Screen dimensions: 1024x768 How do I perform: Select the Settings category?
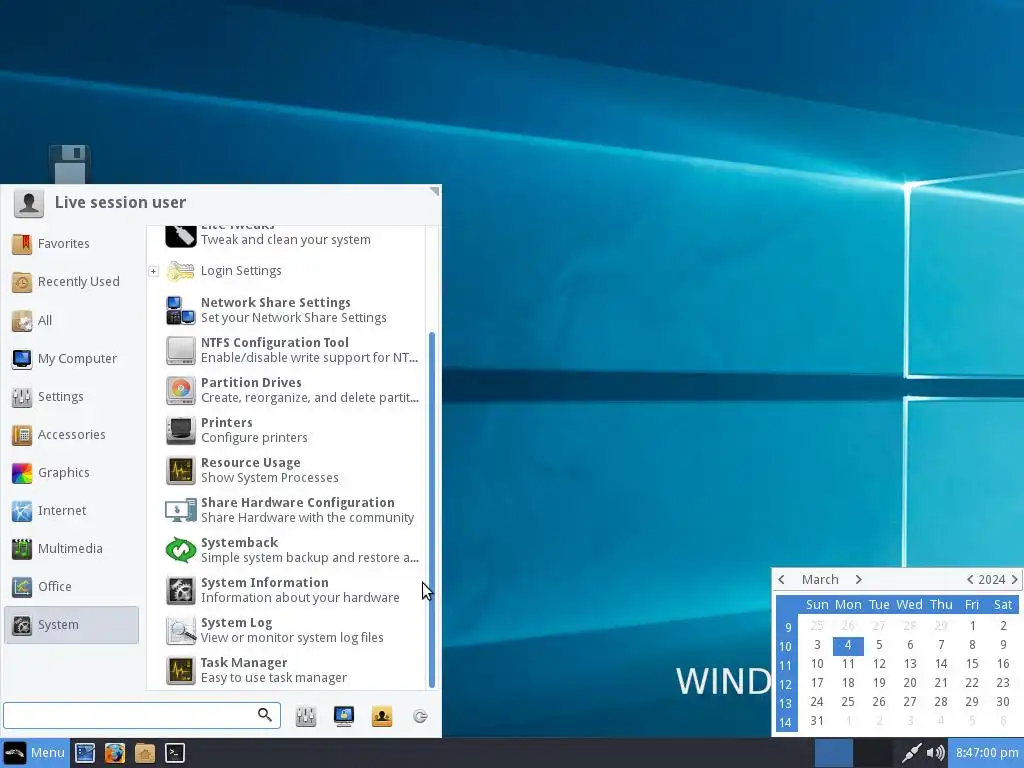(x=71, y=396)
